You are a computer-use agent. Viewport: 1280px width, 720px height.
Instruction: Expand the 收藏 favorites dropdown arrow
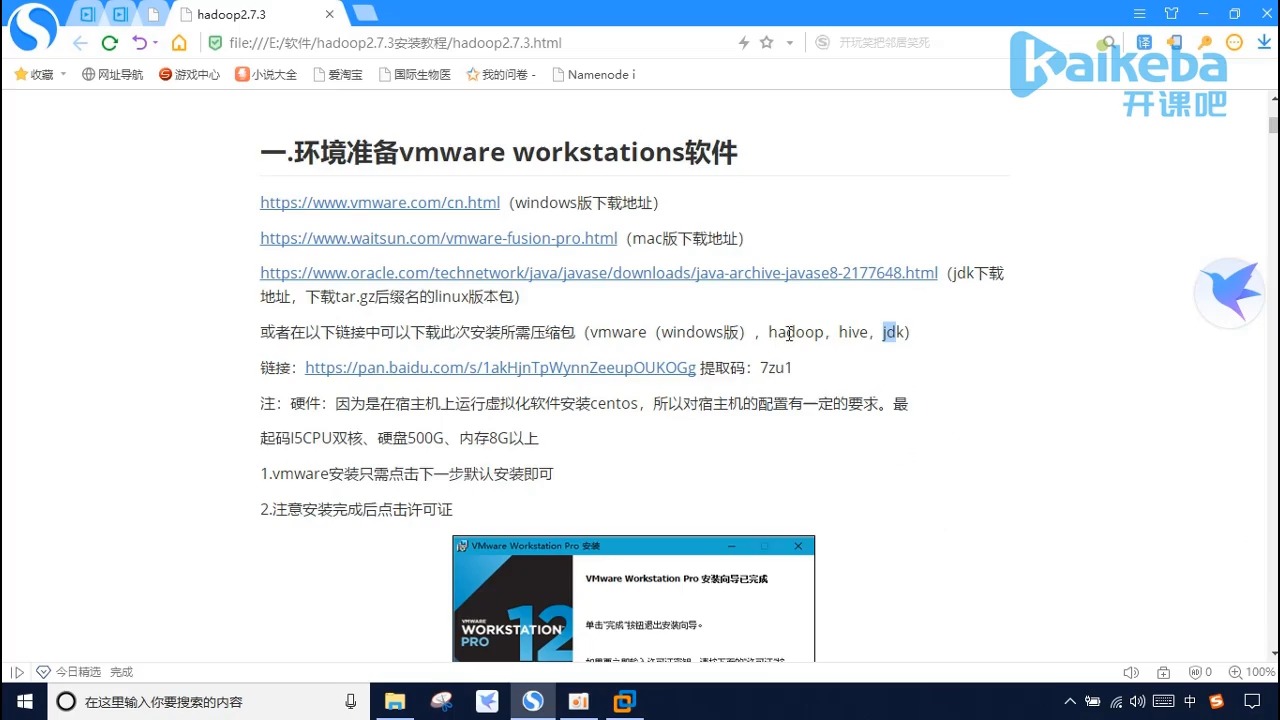pyautogui.click(x=63, y=74)
